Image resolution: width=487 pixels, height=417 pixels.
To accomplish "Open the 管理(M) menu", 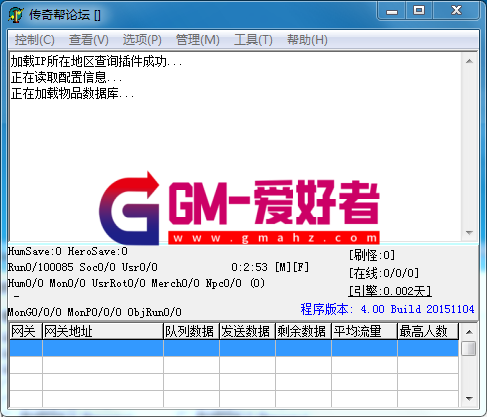I will [197, 40].
